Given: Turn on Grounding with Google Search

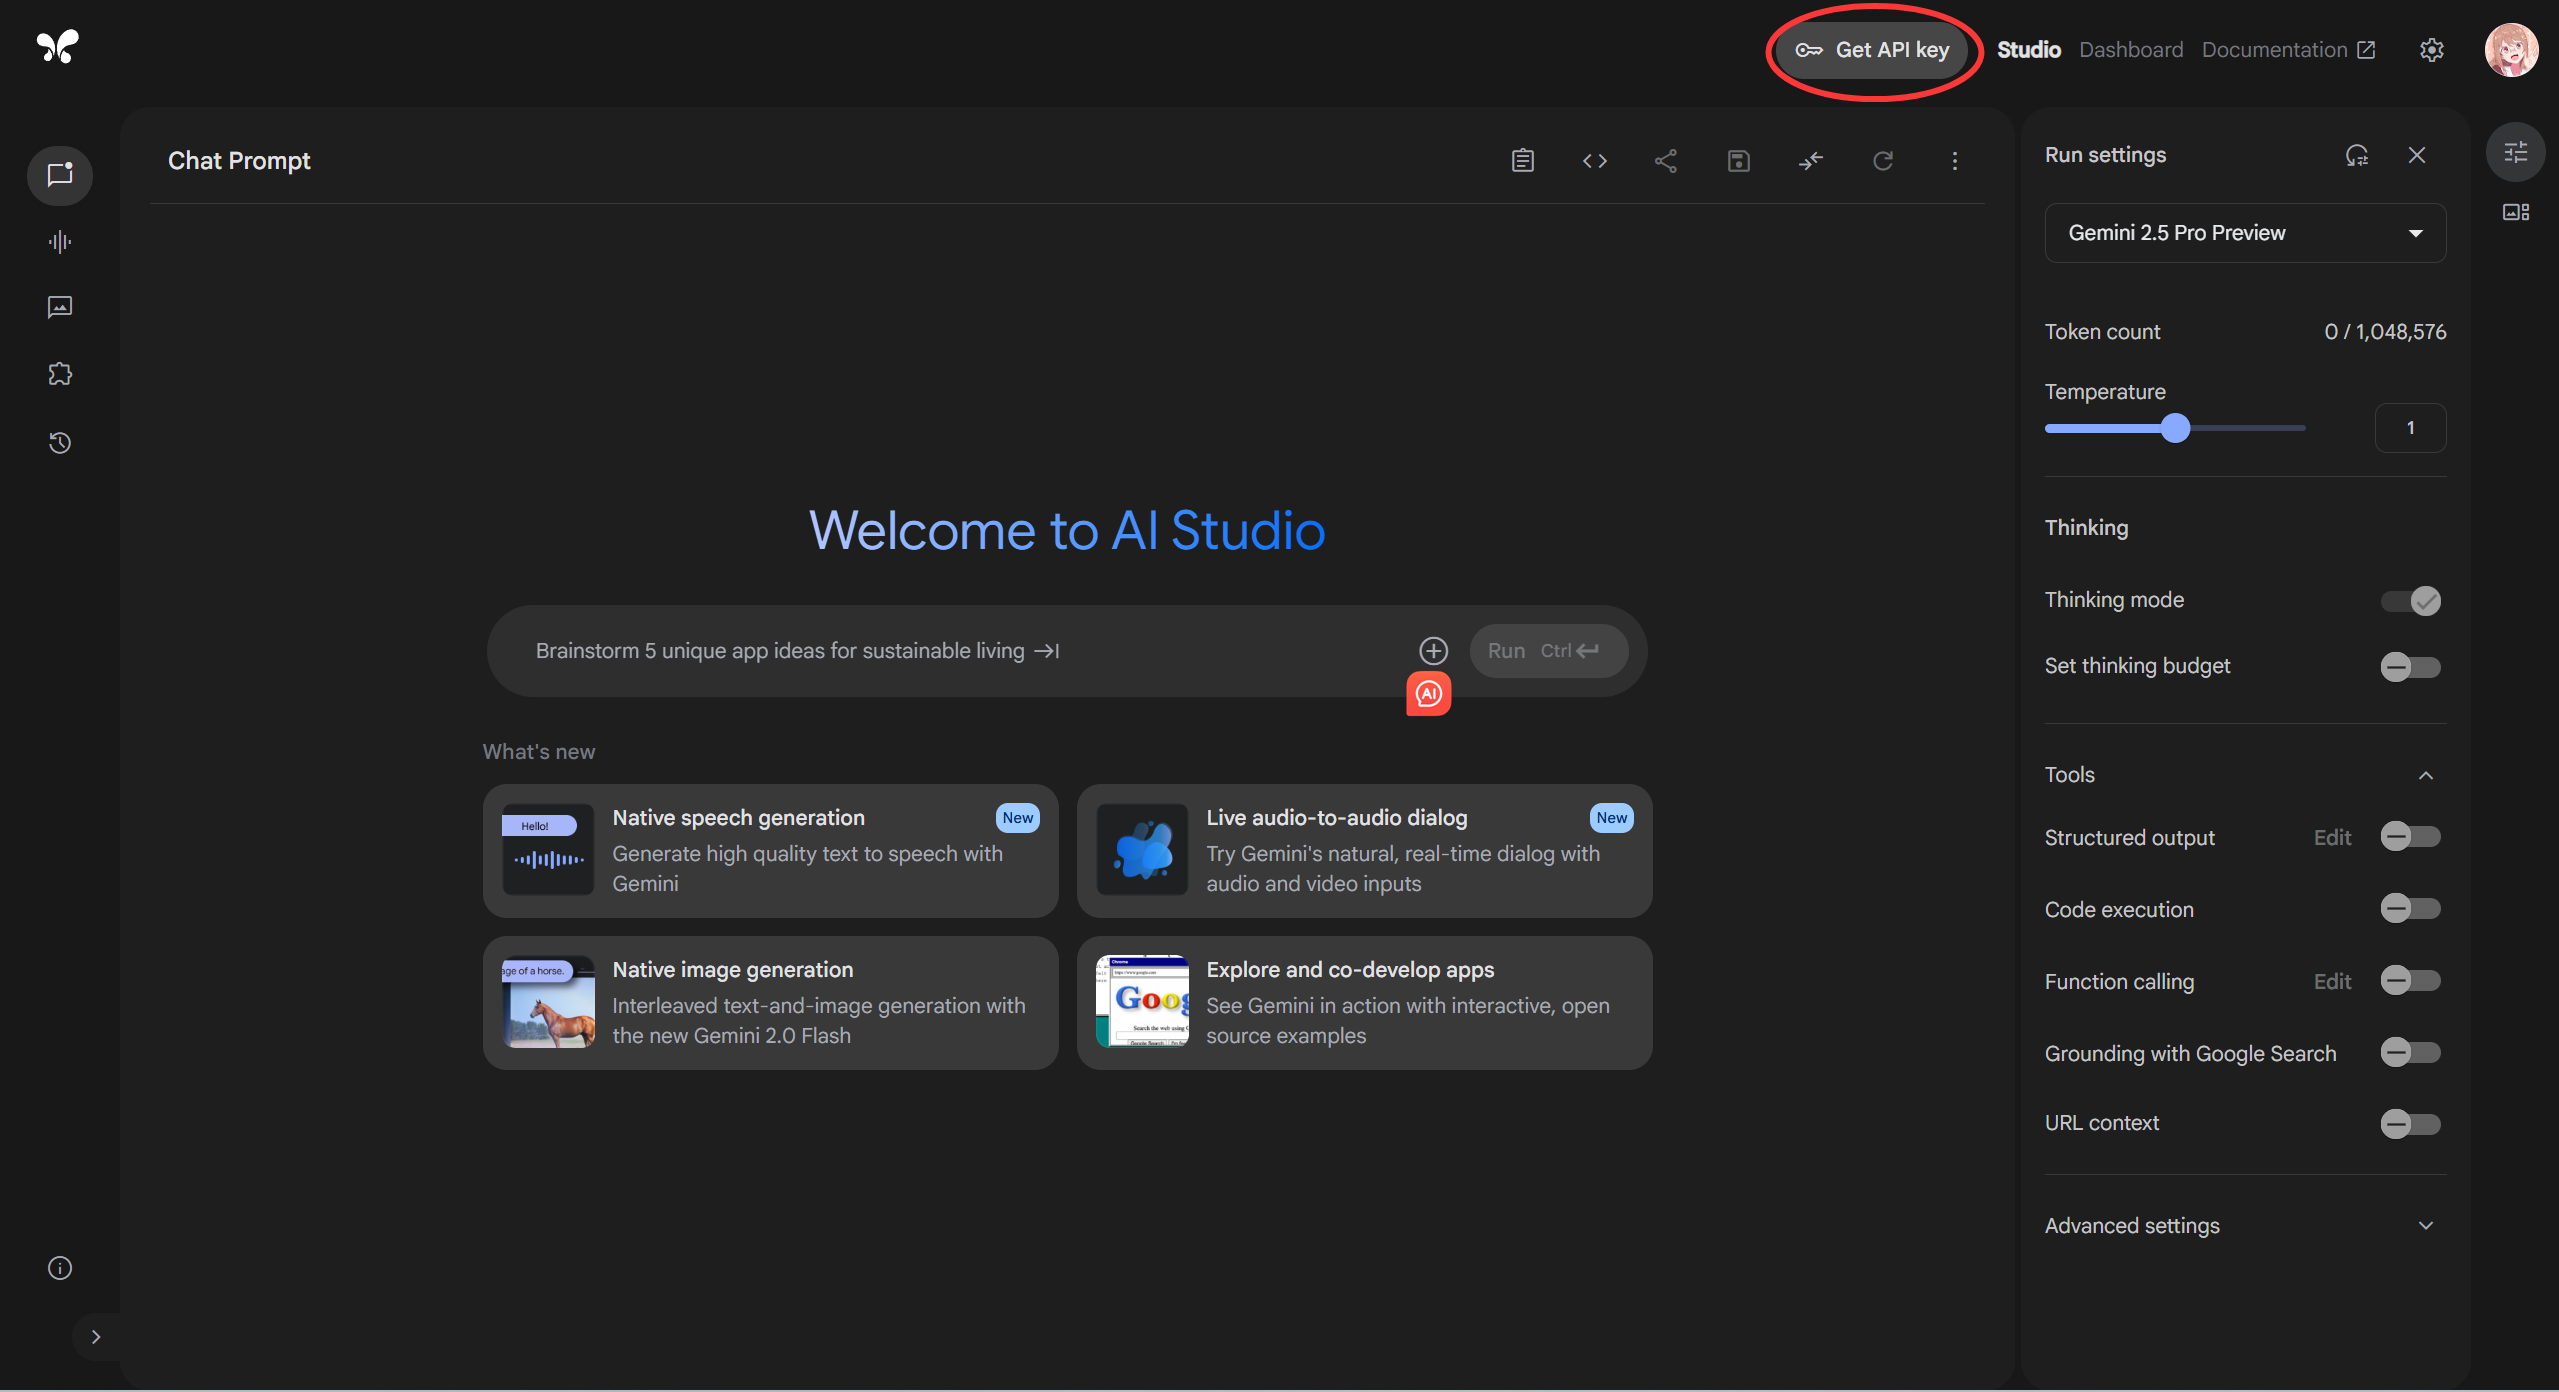Looking at the screenshot, I should pyautogui.click(x=2409, y=1052).
